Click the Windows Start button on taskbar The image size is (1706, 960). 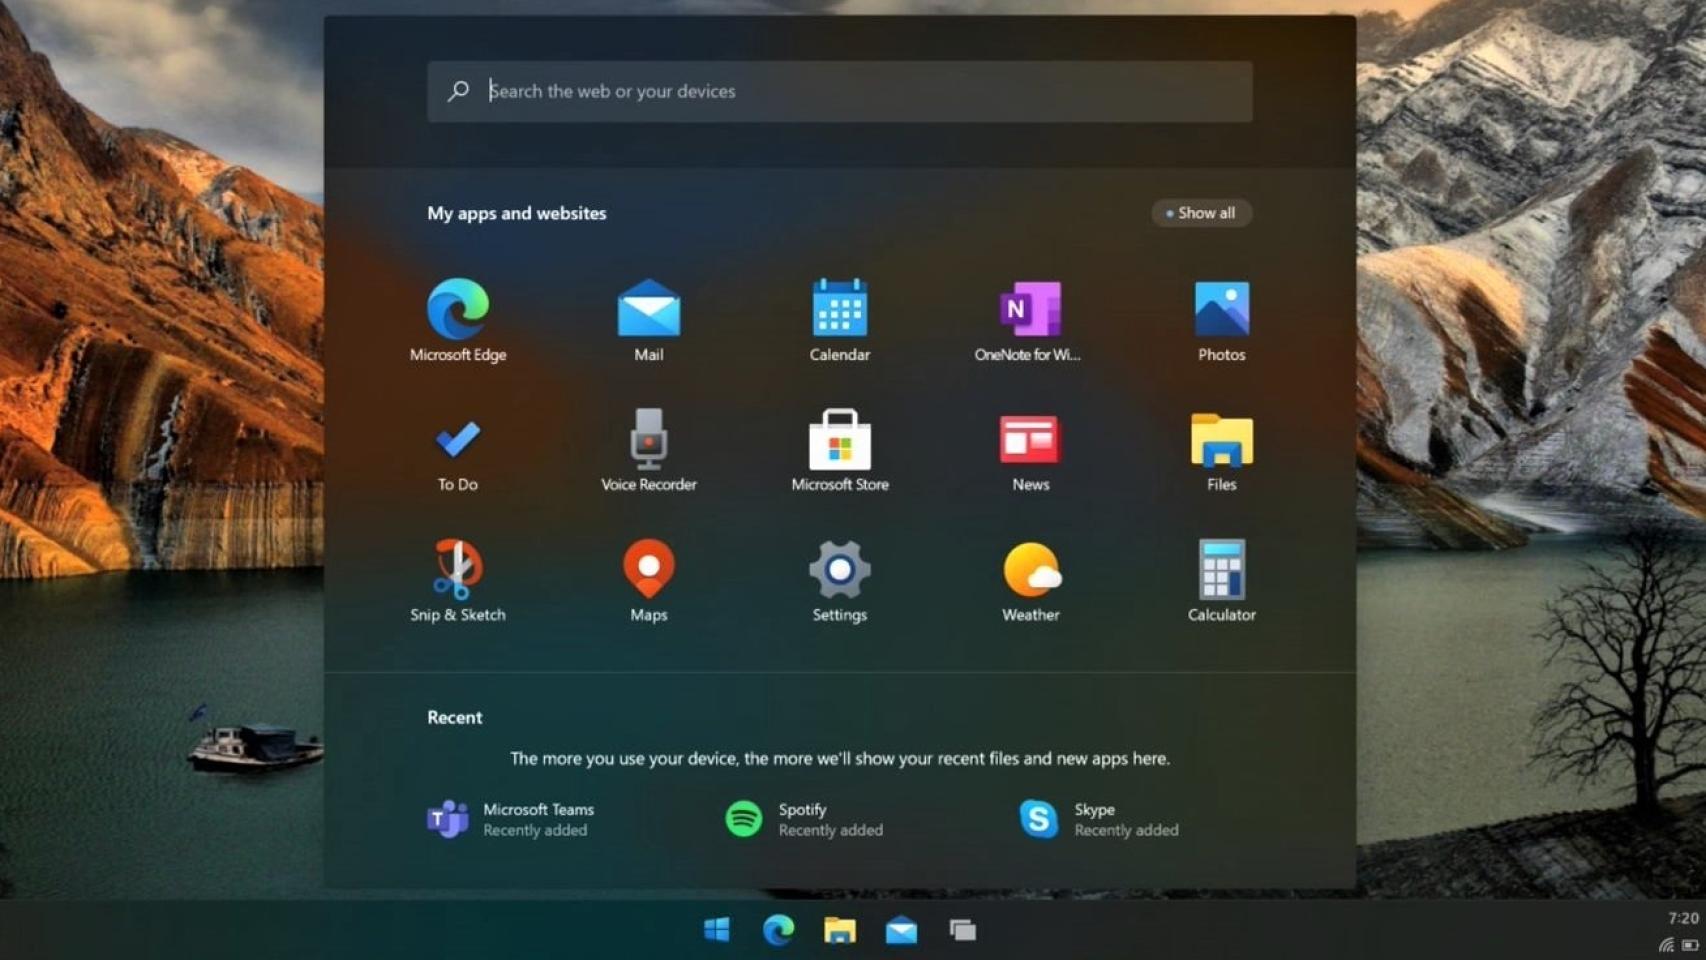(717, 930)
